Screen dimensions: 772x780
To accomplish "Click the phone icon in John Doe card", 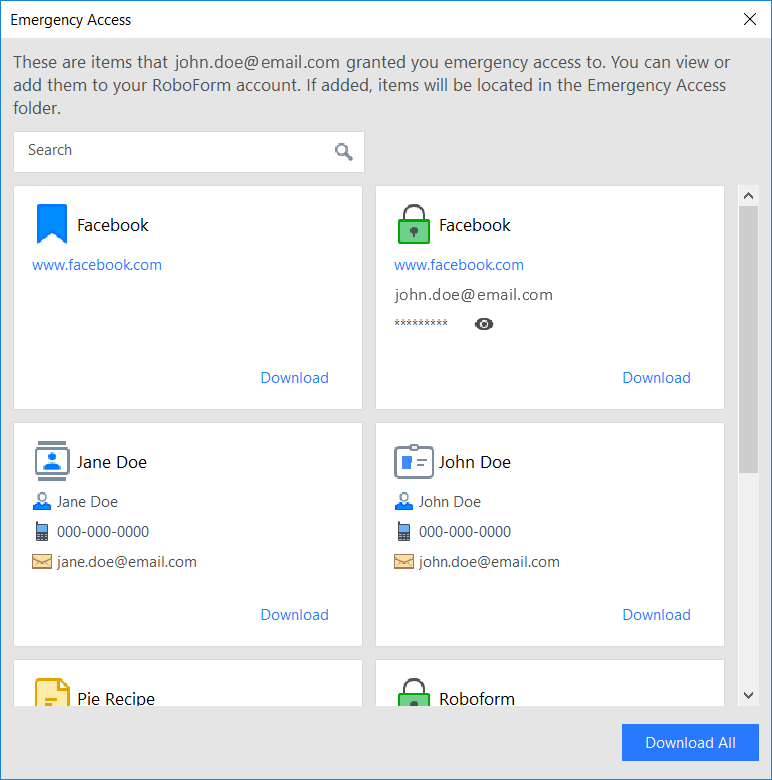I will (x=404, y=531).
